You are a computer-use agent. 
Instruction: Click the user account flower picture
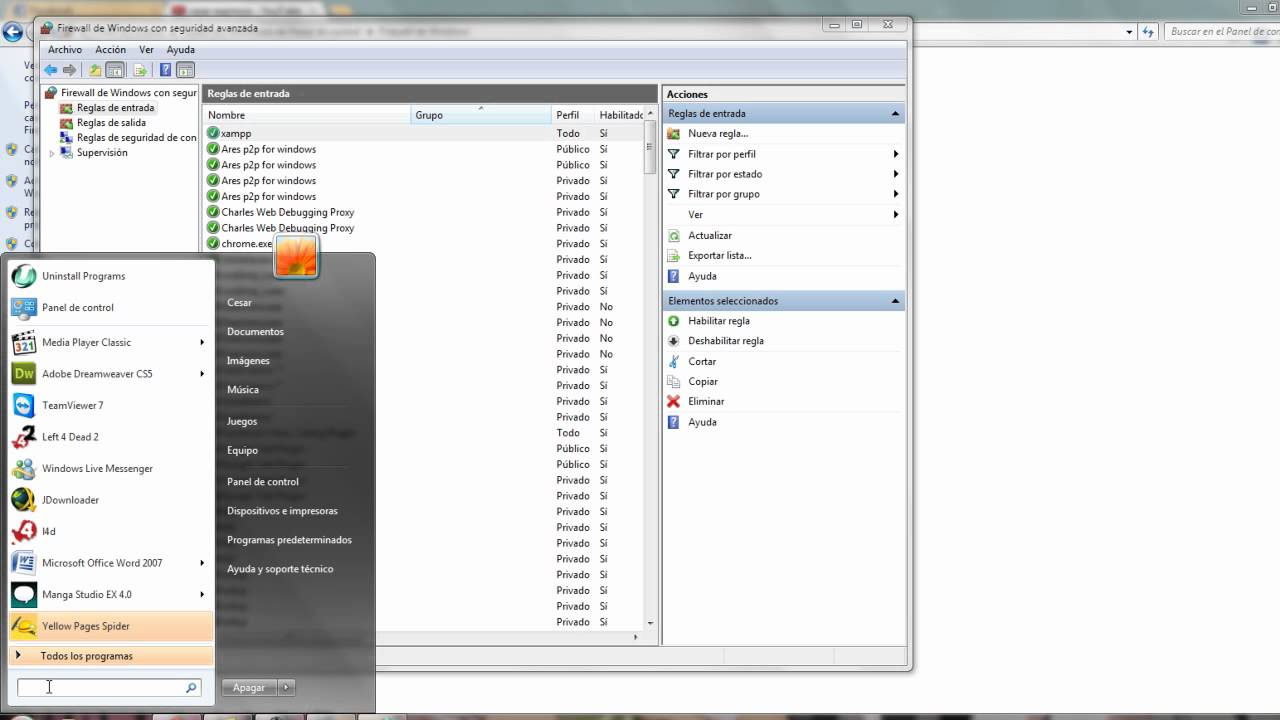click(296, 256)
